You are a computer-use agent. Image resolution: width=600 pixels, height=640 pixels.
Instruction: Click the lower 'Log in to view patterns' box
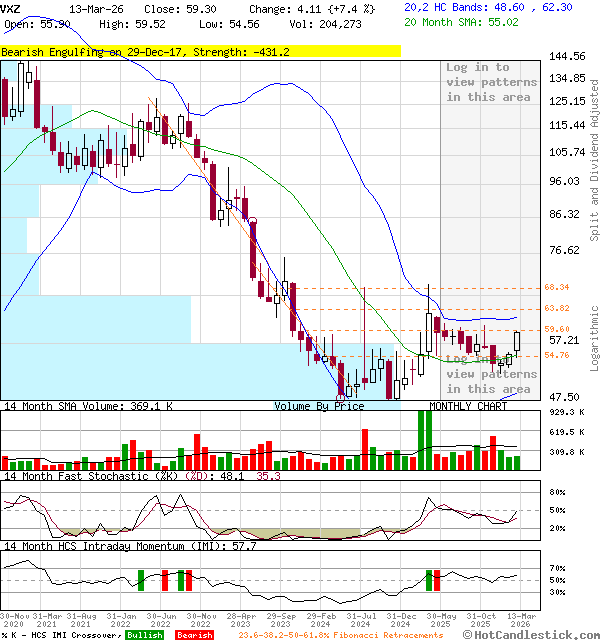tap(491, 374)
